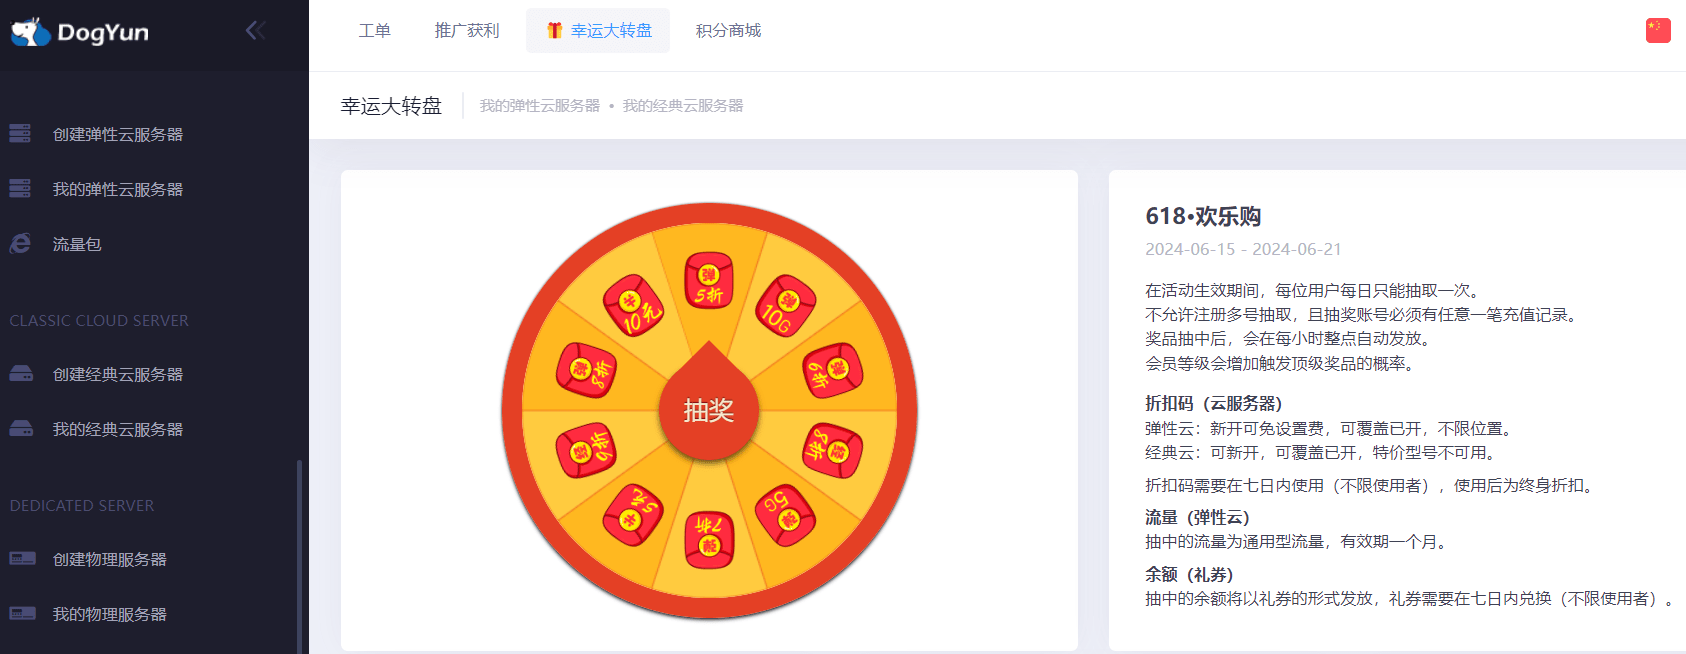Open the China flag language selector

(x=1658, y=30)
